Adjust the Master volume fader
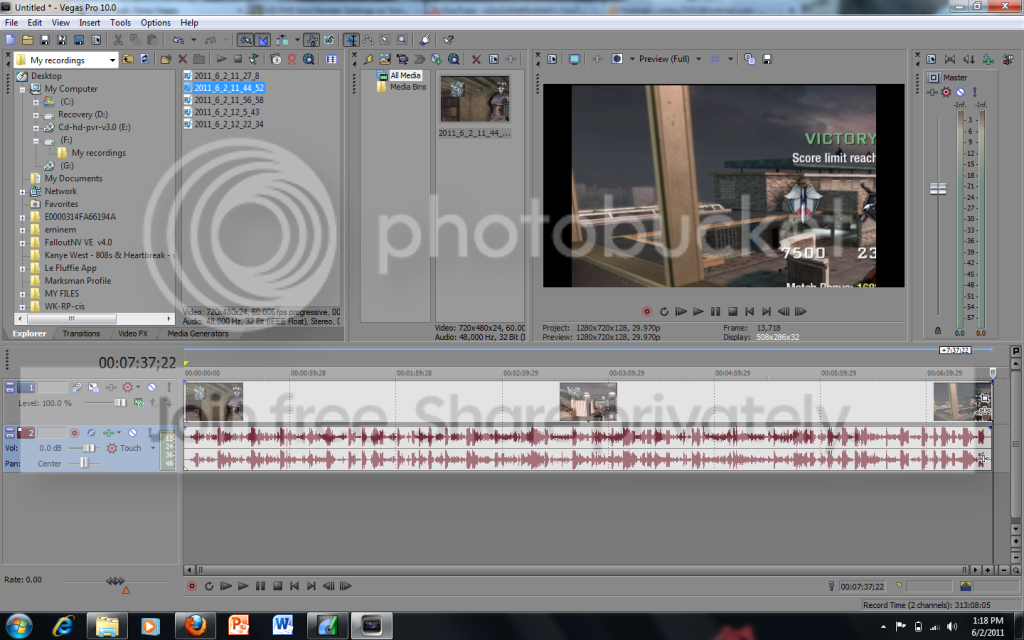Viewport: 1024px width, 640px height. 938,189
